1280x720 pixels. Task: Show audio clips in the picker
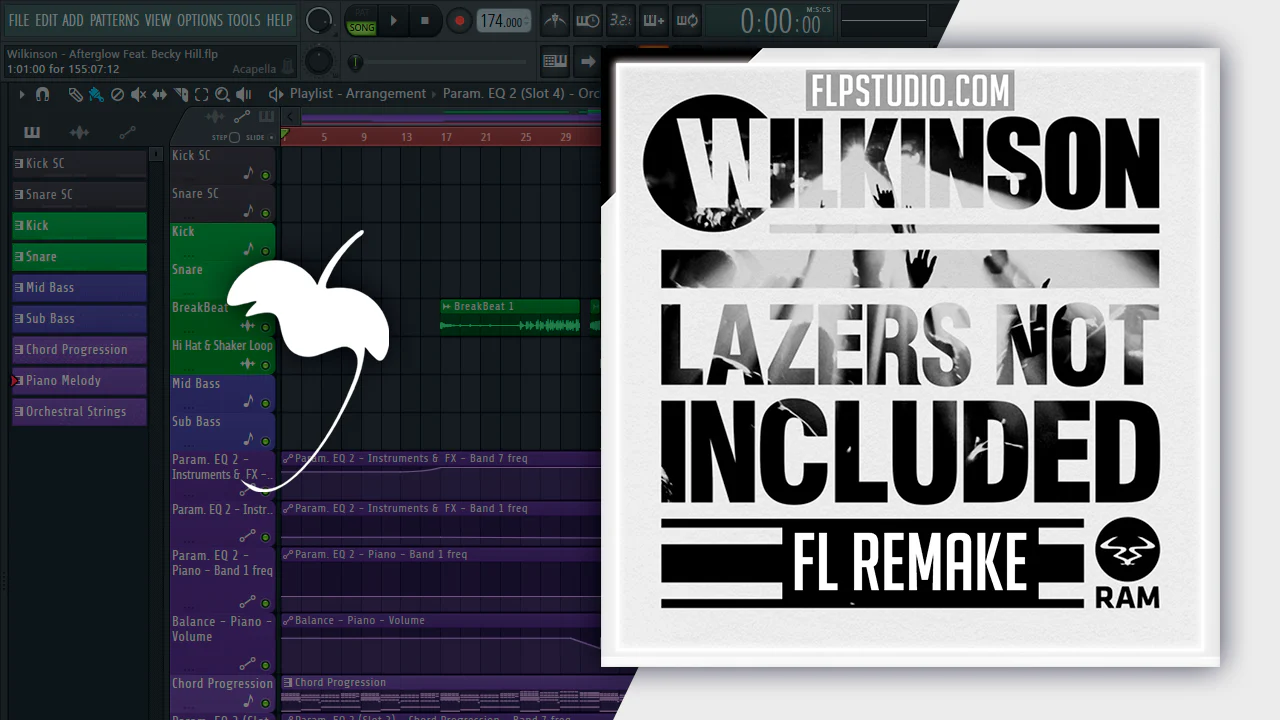pos(79,132)
